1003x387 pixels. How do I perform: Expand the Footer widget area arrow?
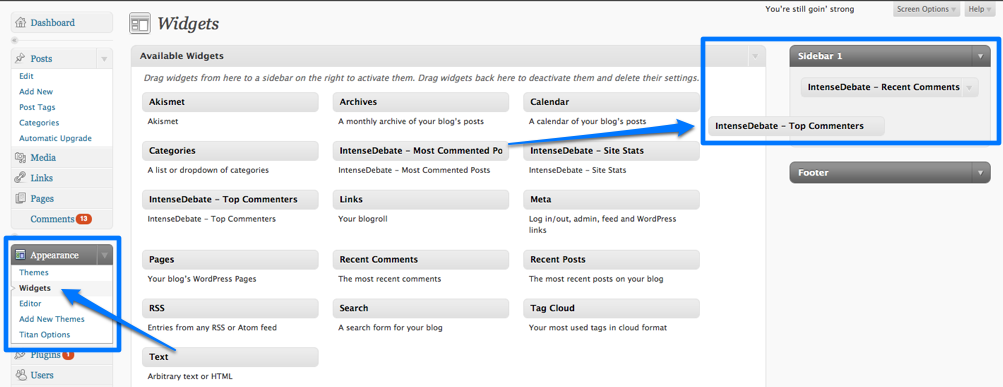(x=980, y=173)
